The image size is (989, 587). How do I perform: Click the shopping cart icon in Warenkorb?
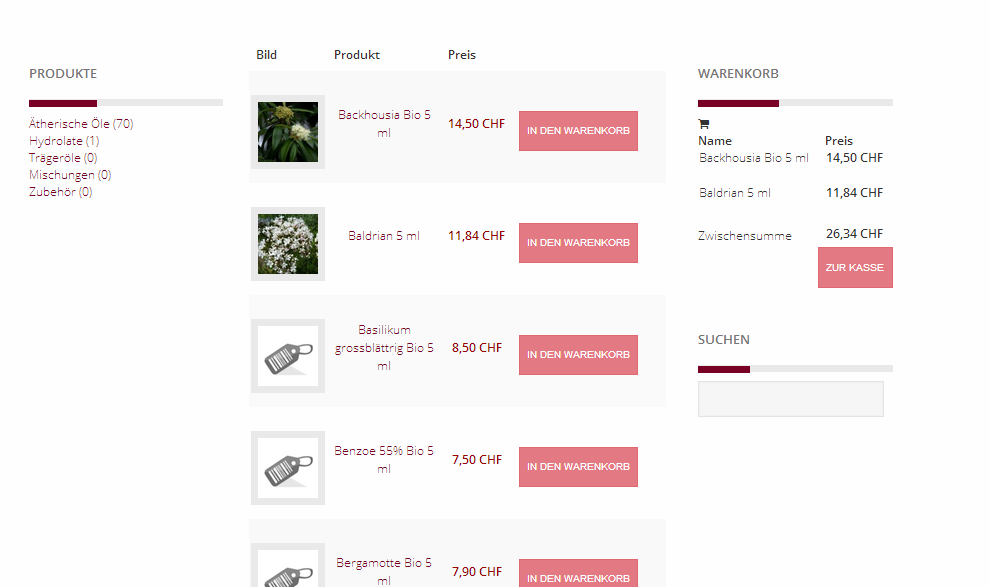coord(703,124)
